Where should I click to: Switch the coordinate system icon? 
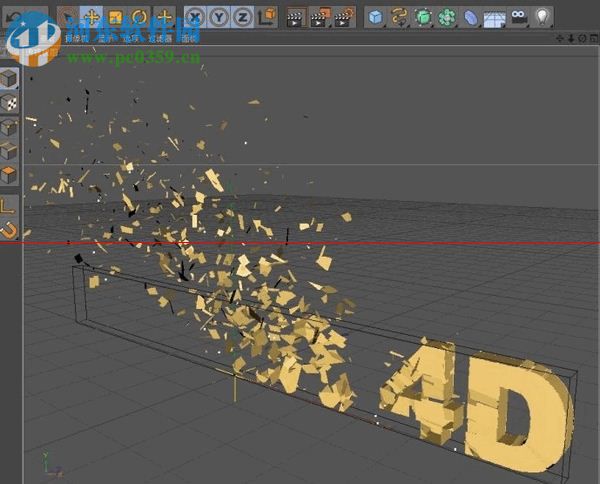(267, 18)
